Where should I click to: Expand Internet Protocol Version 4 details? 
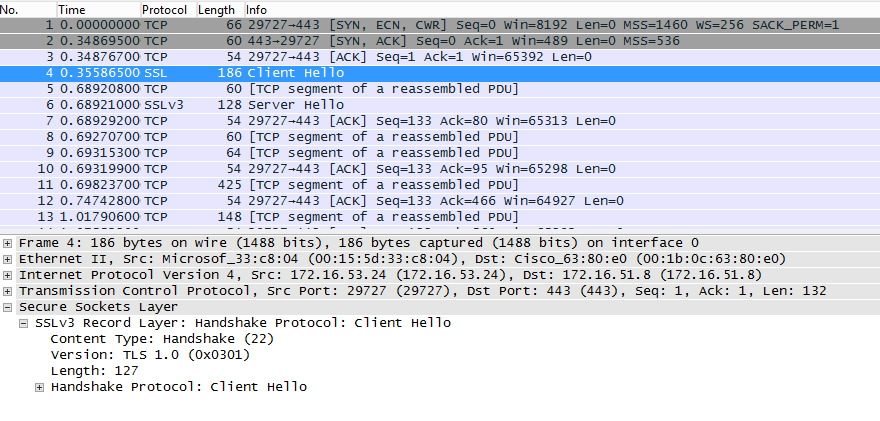pos(8,275)
